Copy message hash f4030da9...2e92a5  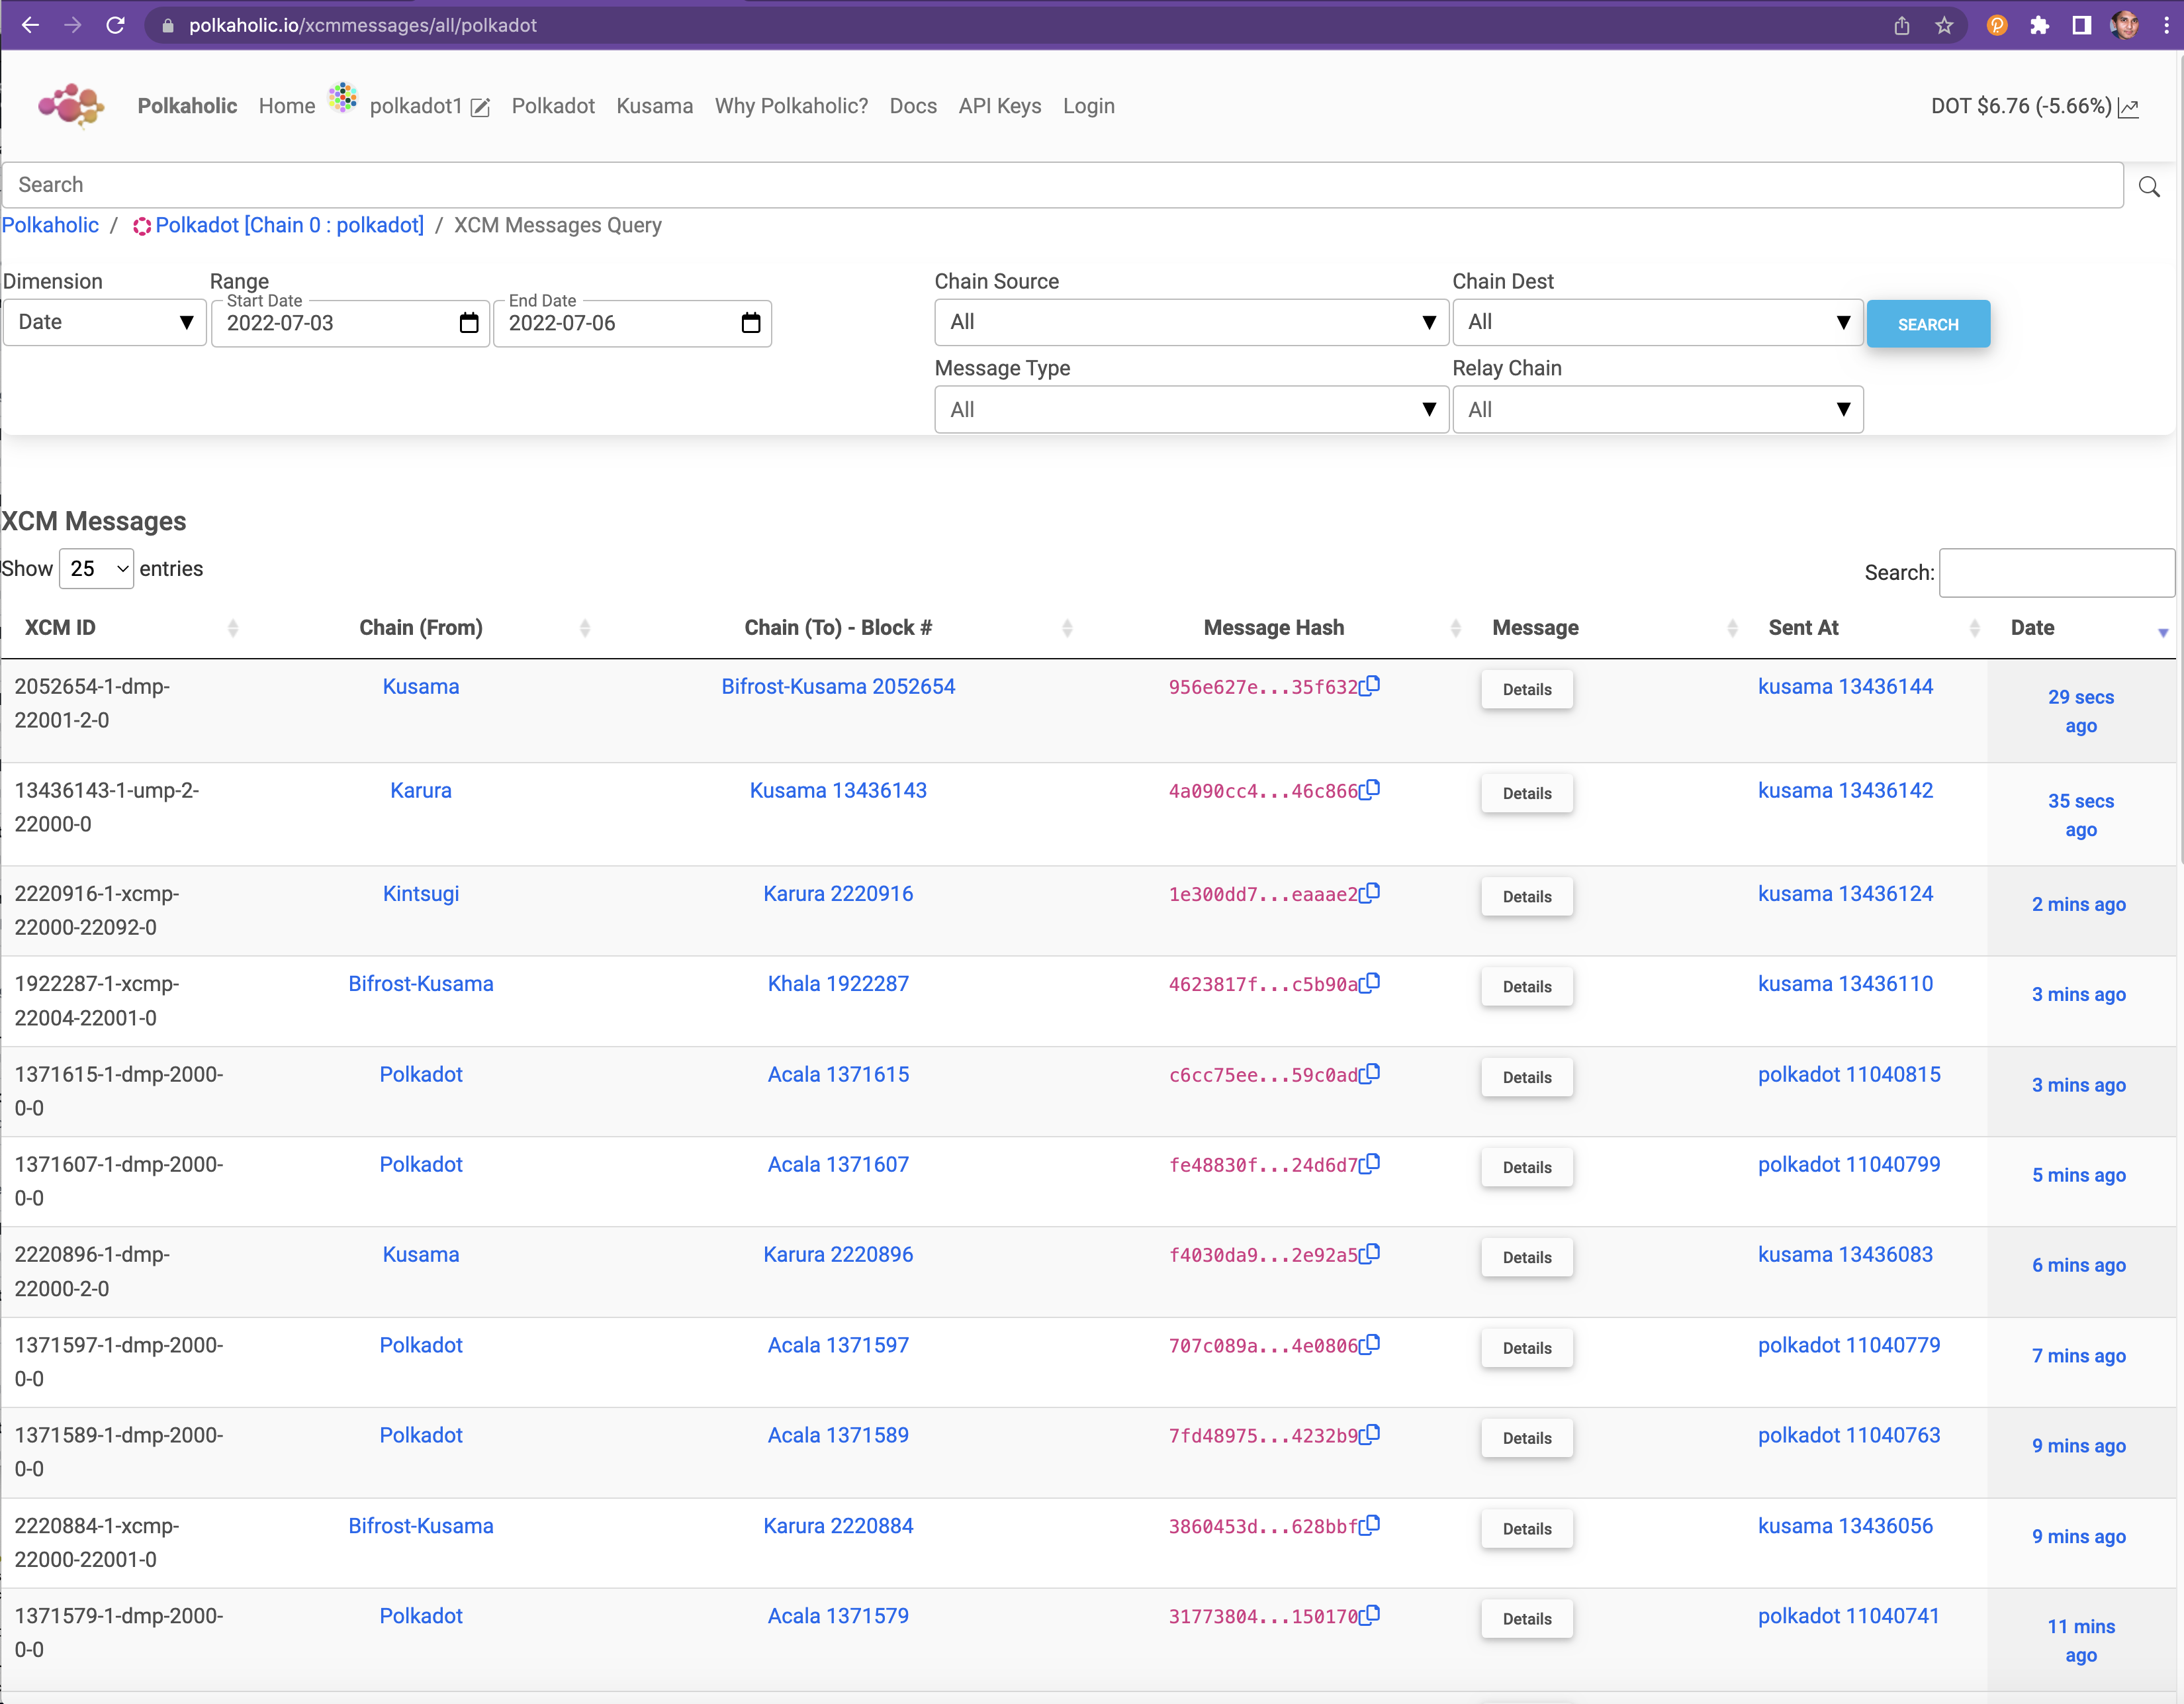(1370, 1253)
